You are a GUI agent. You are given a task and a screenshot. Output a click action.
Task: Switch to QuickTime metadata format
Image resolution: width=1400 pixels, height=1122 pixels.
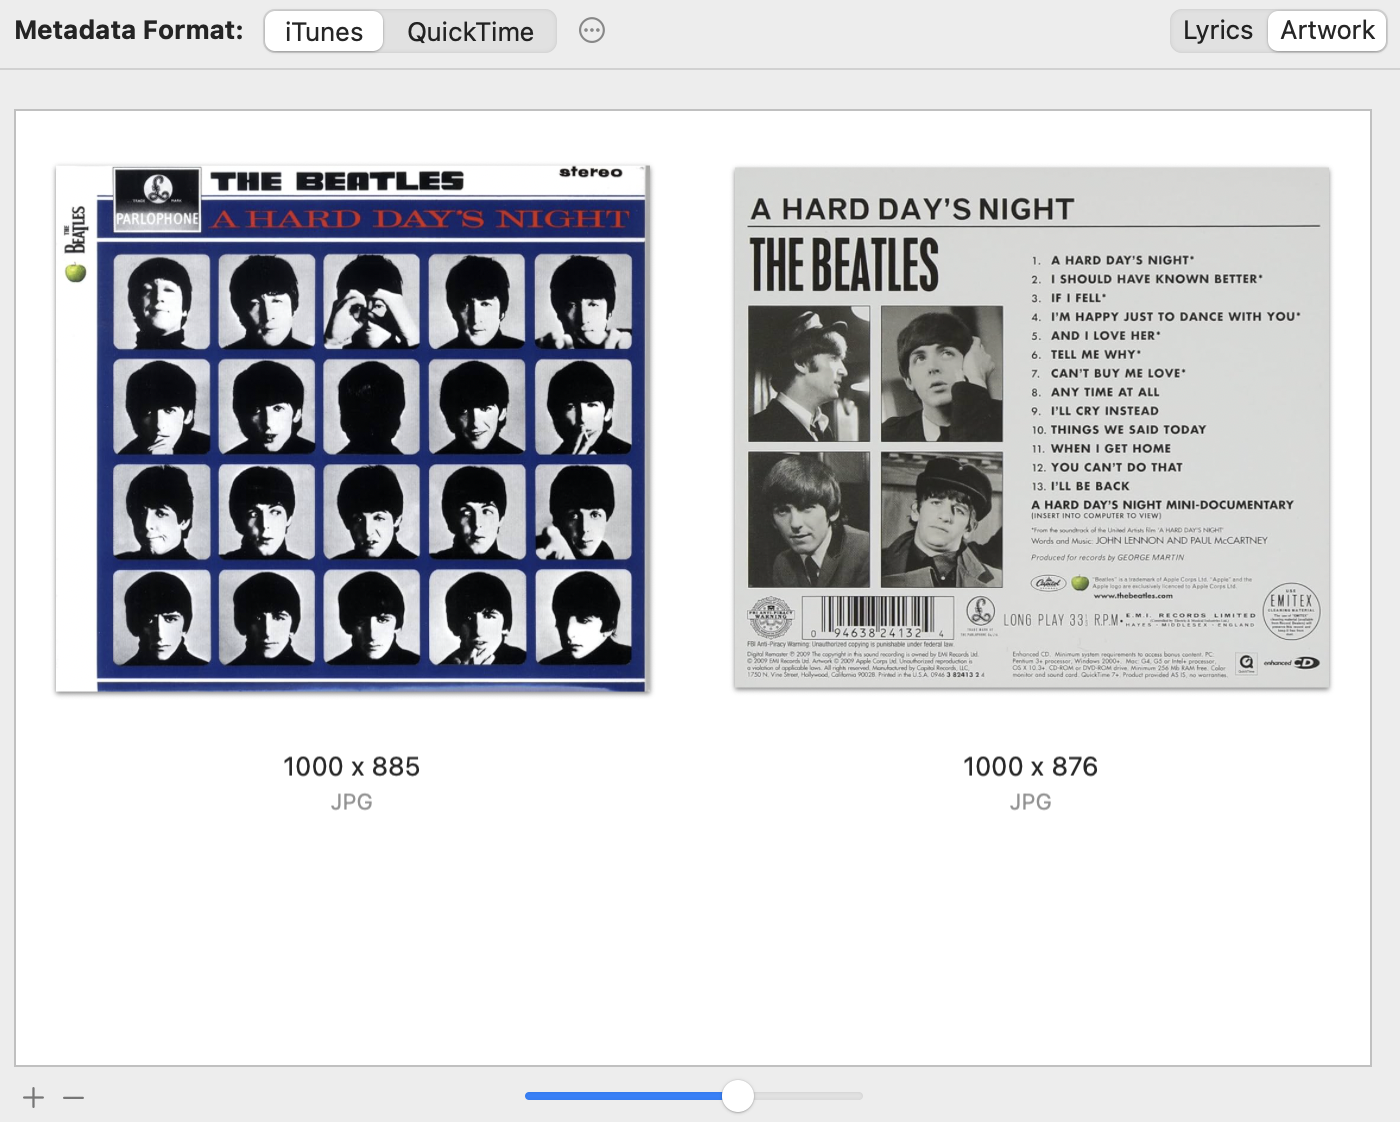click(470, 31)
